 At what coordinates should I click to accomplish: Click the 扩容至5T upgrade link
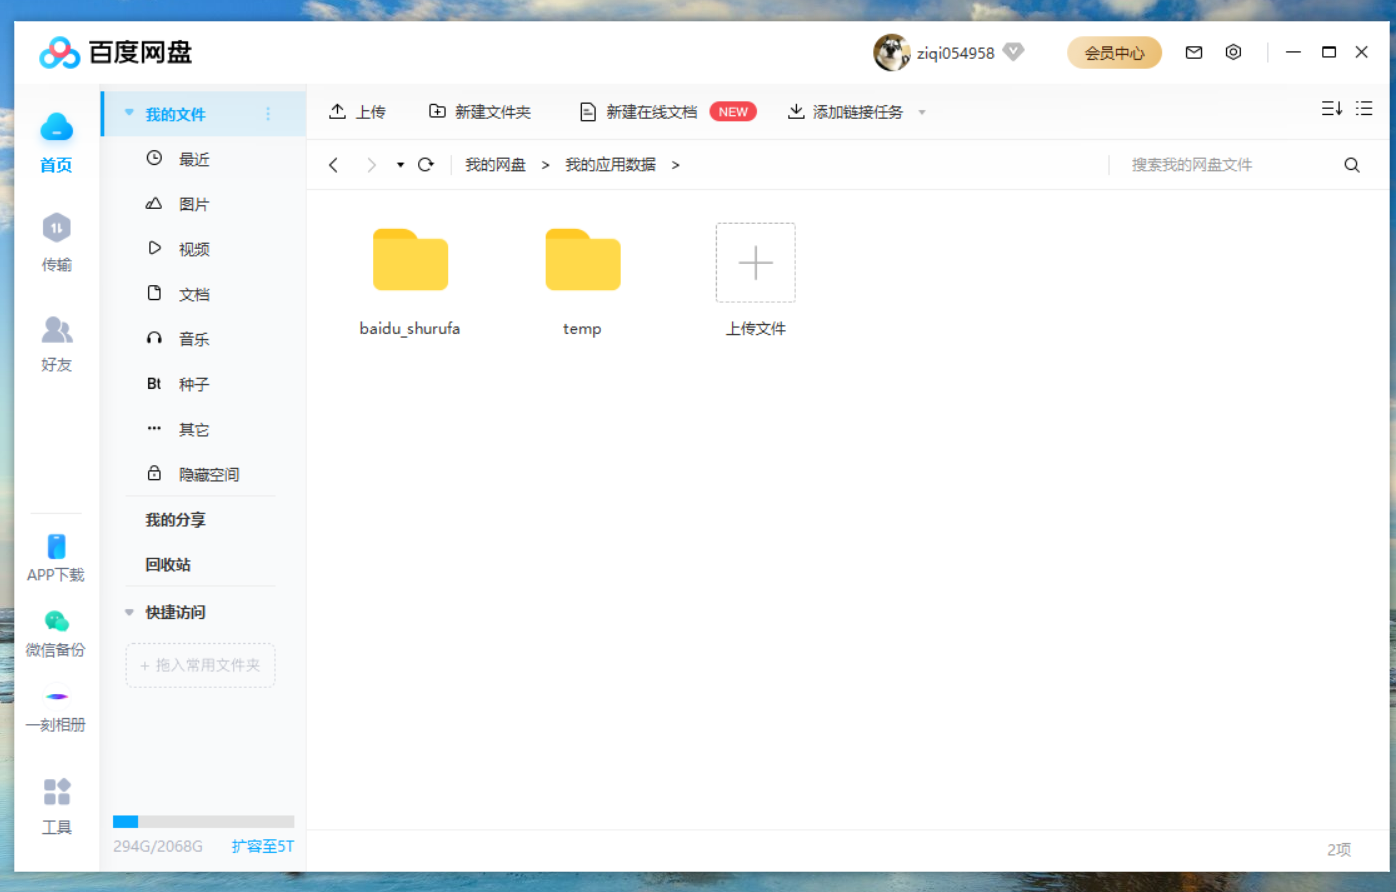click(261, 845)
